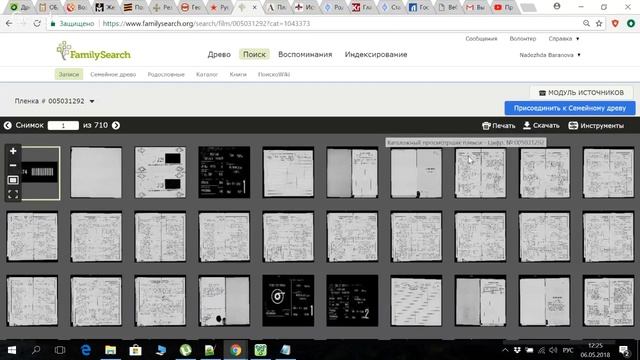The width and height of the screenshot is (640, 360).
Task: Open Microsoft Store taskbar icon
Action: [x=136, y=350]
